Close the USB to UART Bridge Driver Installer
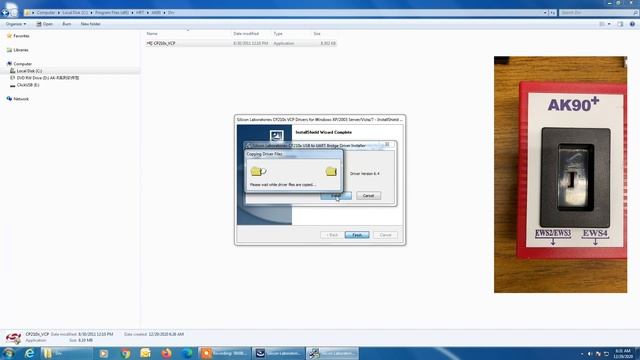 tap(387, 144)
